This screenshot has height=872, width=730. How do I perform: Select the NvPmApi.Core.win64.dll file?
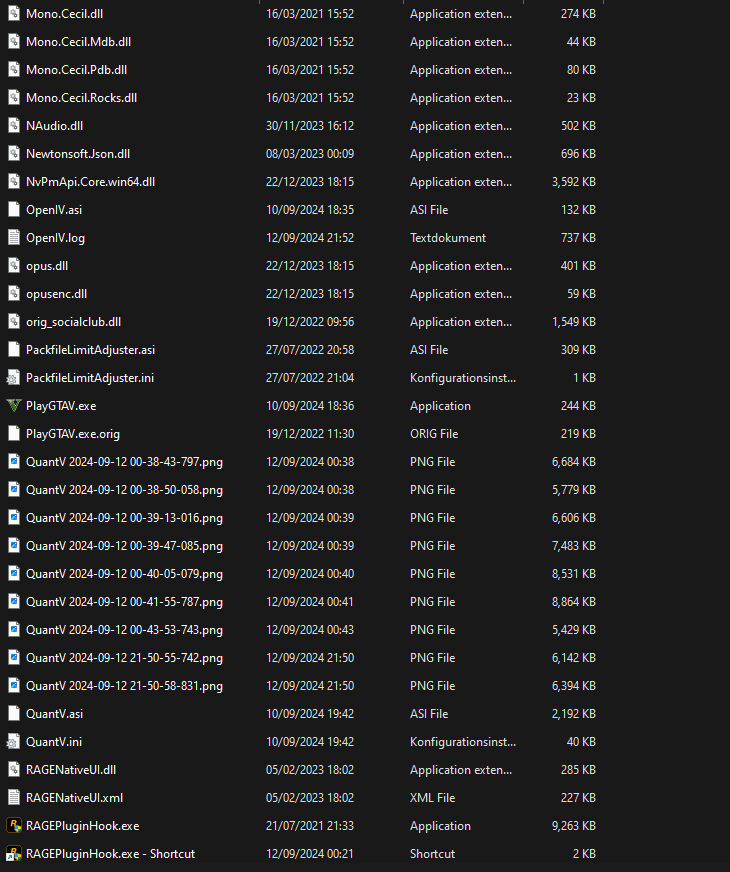point(90,182)
